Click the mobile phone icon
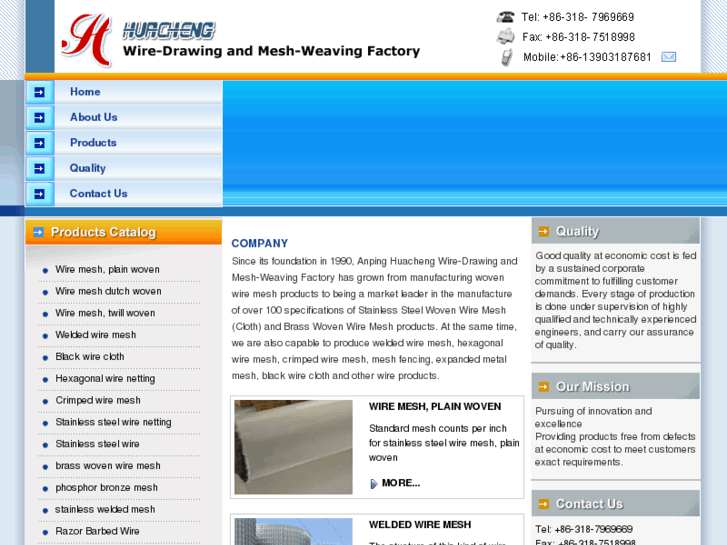 [x=507, y=57]
